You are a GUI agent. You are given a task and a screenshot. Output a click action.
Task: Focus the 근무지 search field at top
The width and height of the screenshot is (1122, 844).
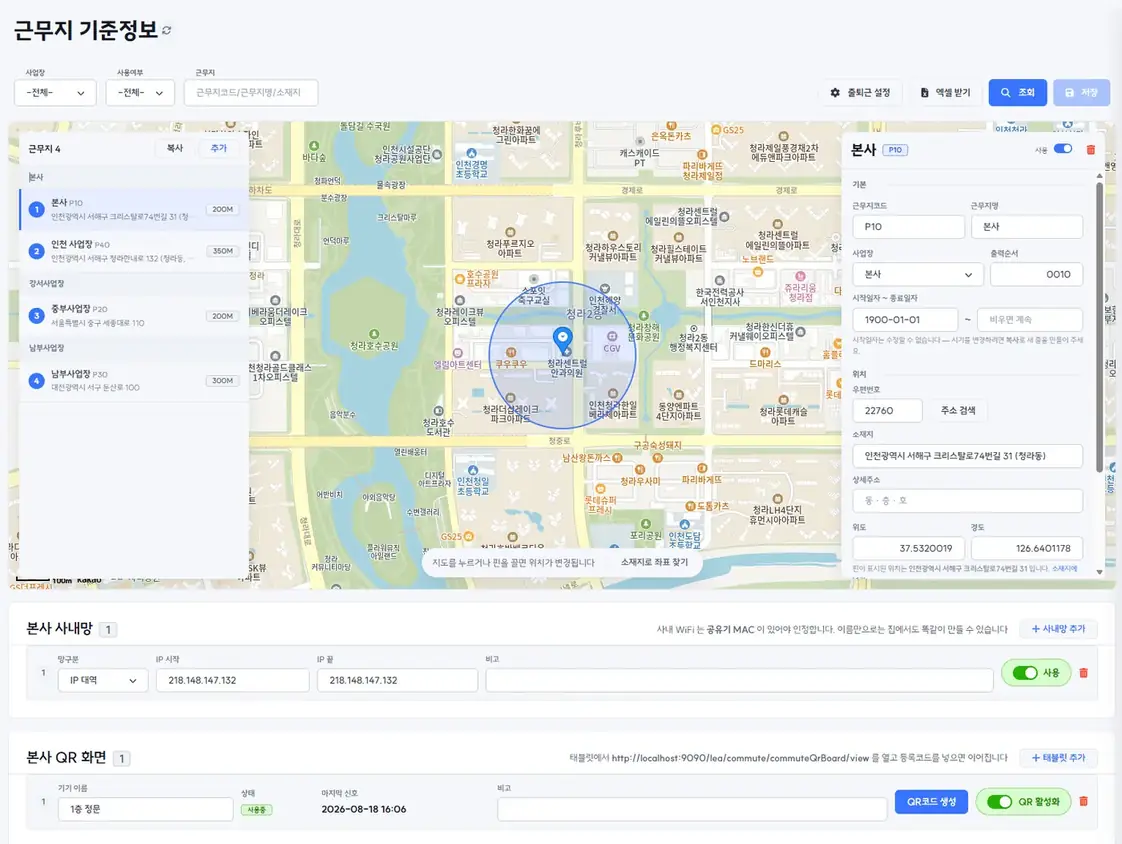(250, 92)
